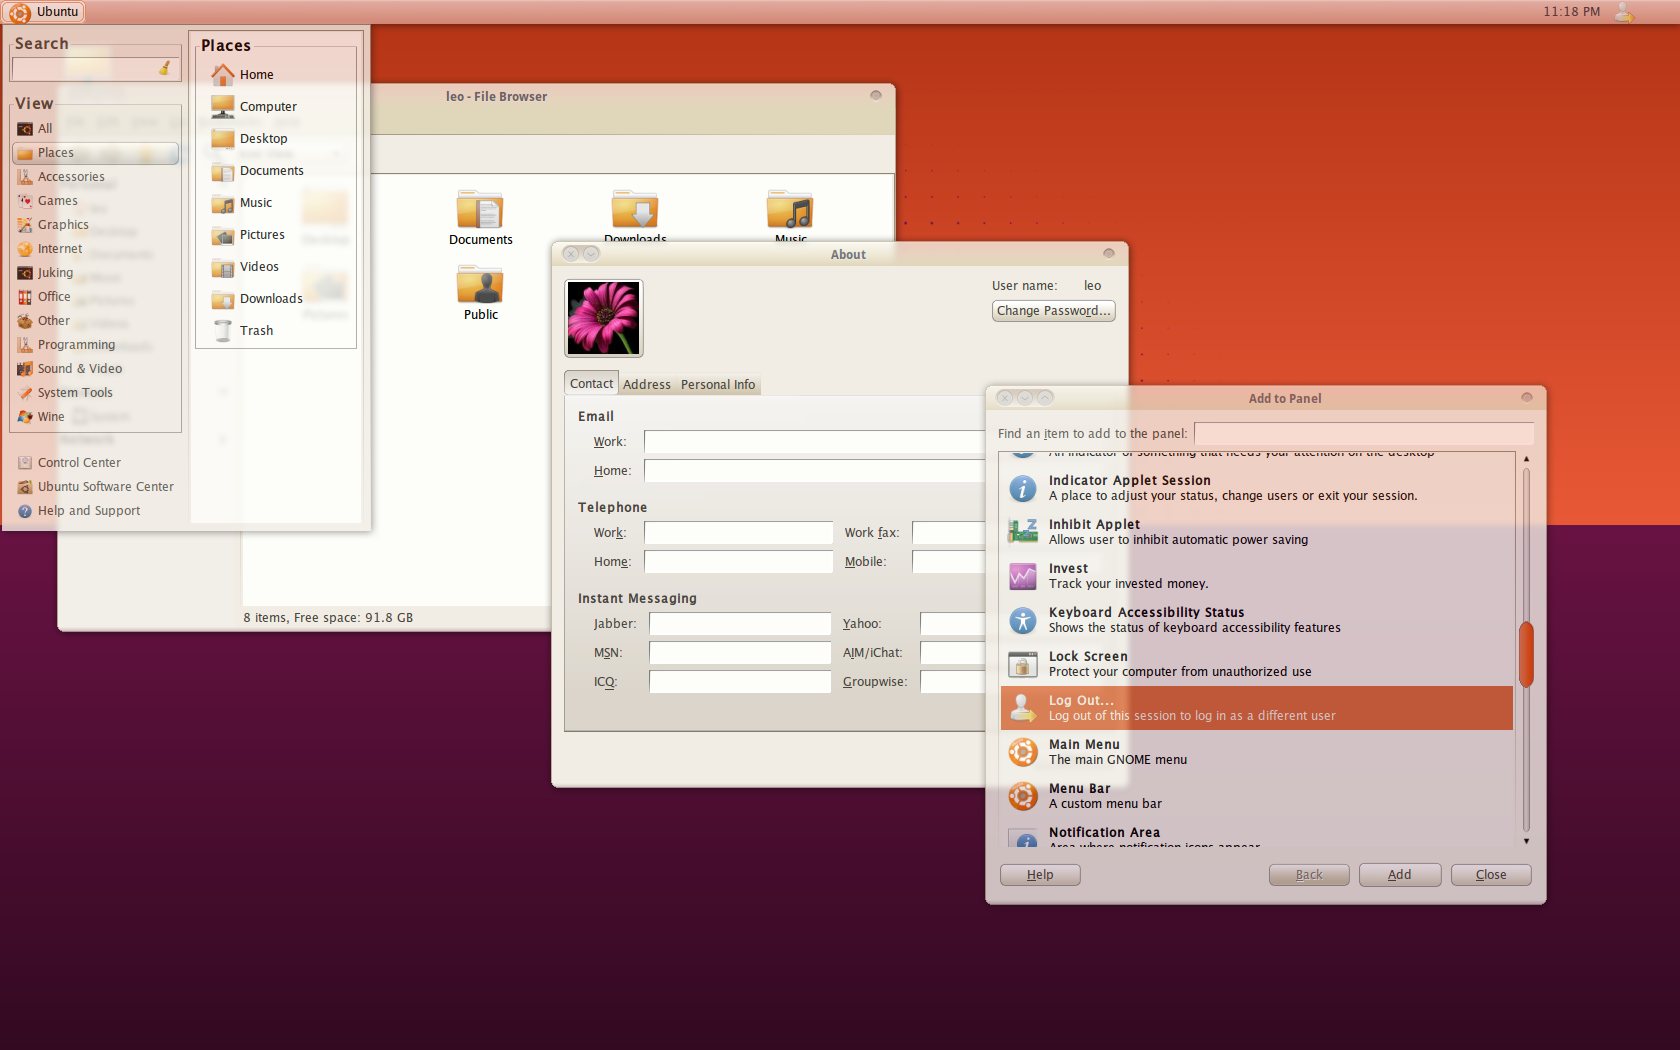This screenshot has height=1050, width=1680.
Task: Click the Email Work field
Action: coord(814,442)
